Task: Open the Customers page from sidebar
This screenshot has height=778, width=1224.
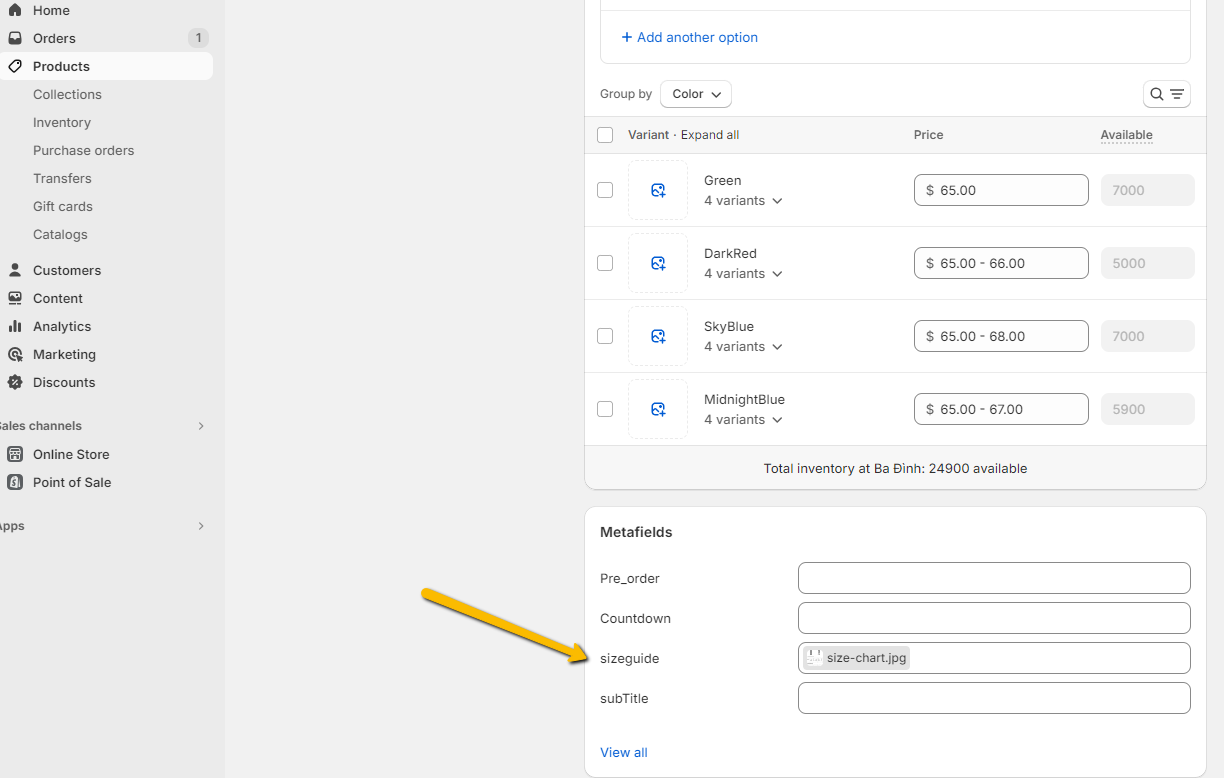Action: (x=66, y=270)
